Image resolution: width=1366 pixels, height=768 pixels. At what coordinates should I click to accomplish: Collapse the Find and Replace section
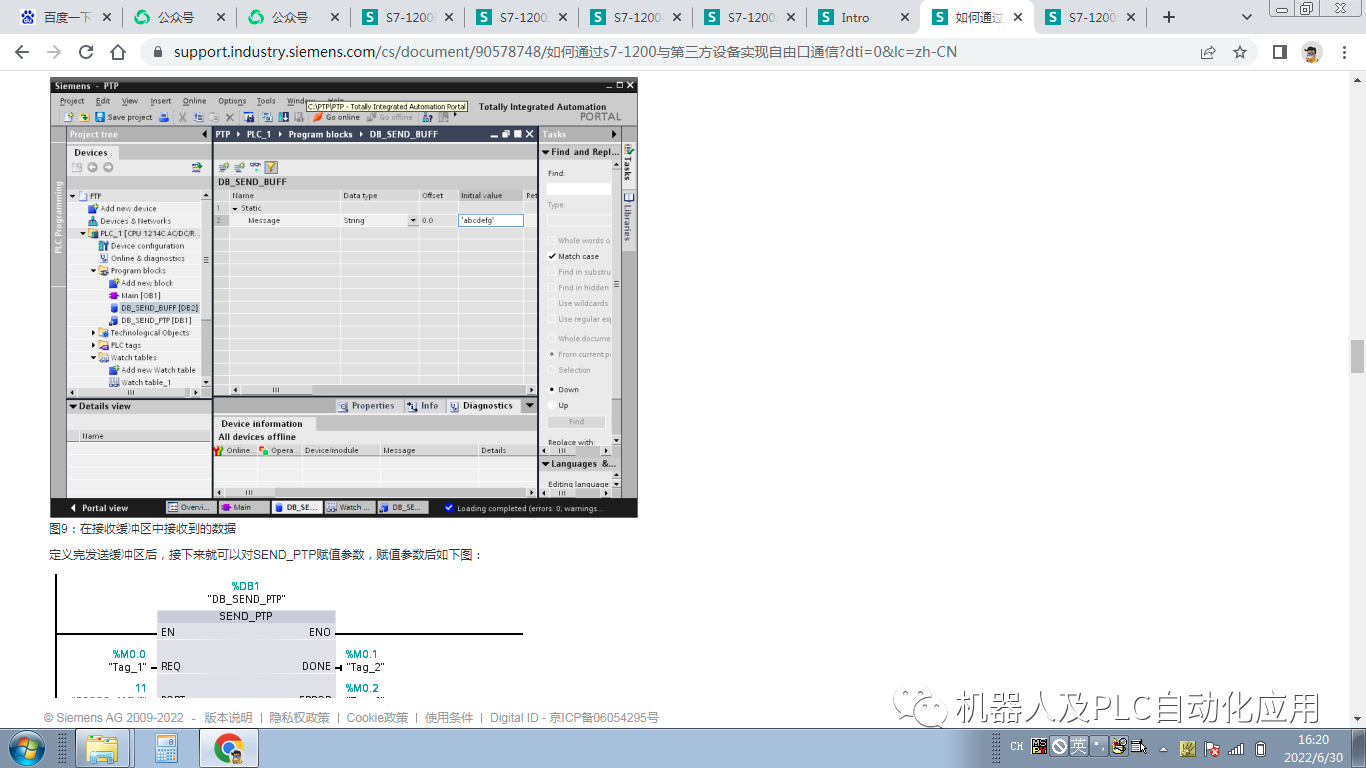click(546, 152)
